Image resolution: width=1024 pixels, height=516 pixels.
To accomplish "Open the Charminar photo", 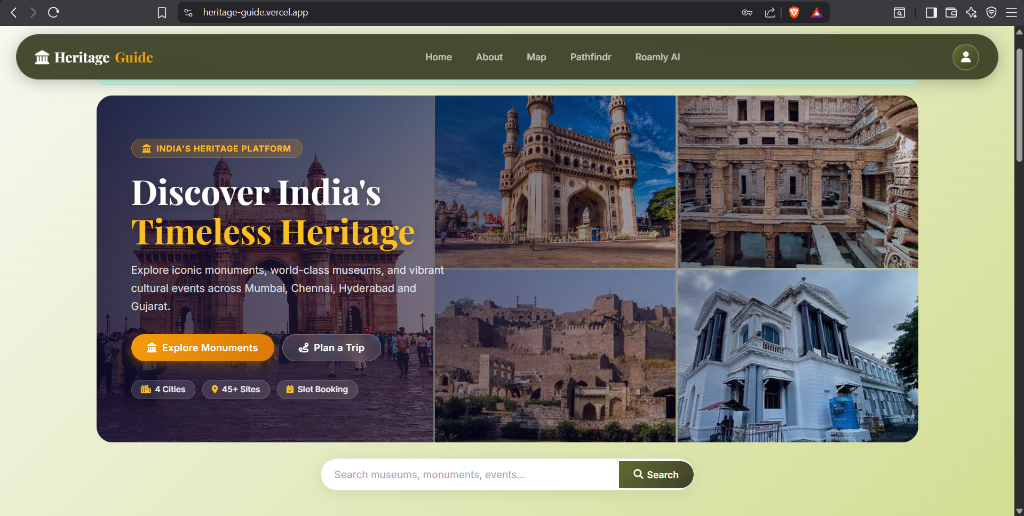I will point(555,182).
